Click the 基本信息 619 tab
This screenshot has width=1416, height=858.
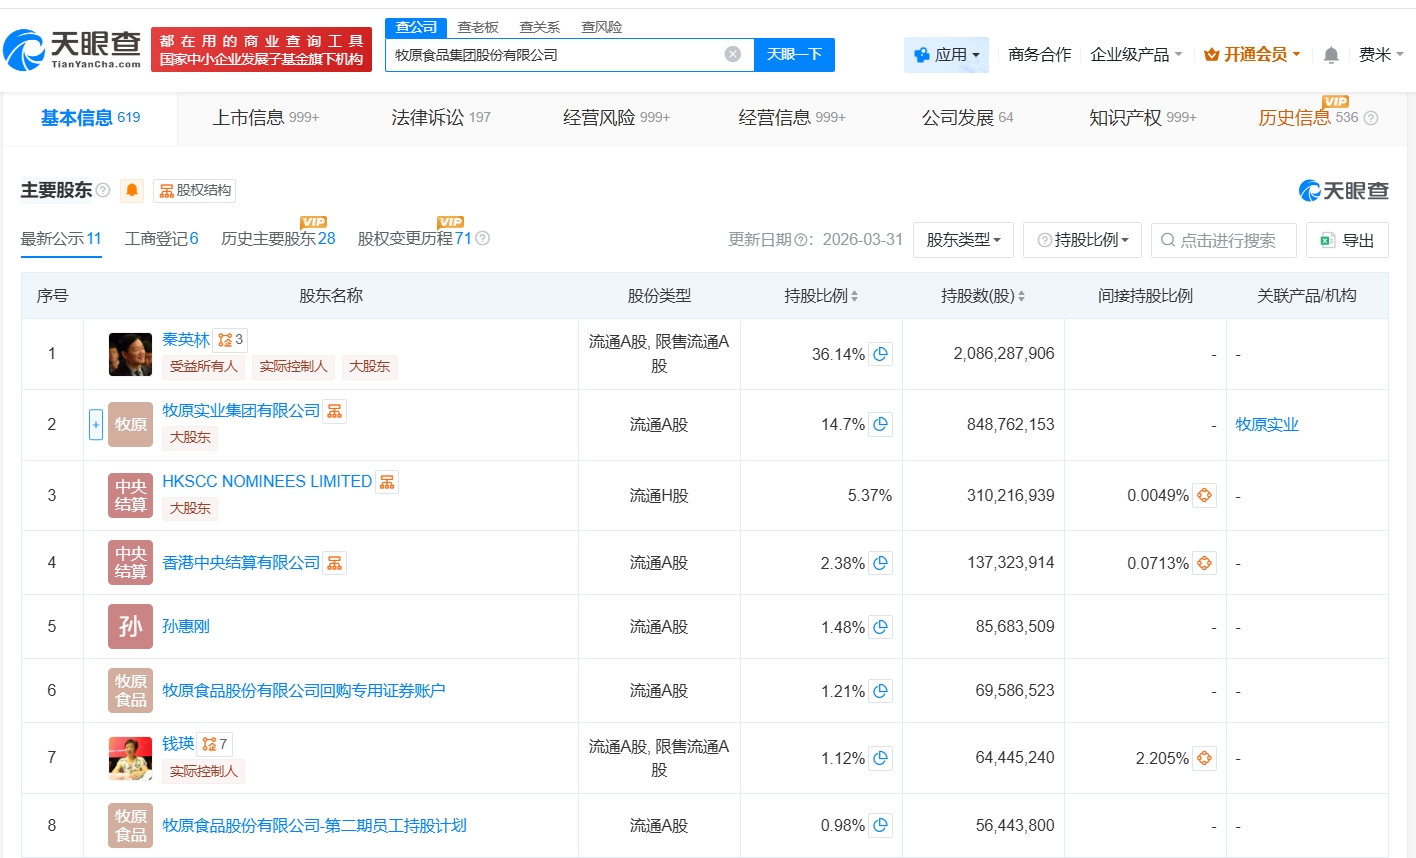click(90, 118)
